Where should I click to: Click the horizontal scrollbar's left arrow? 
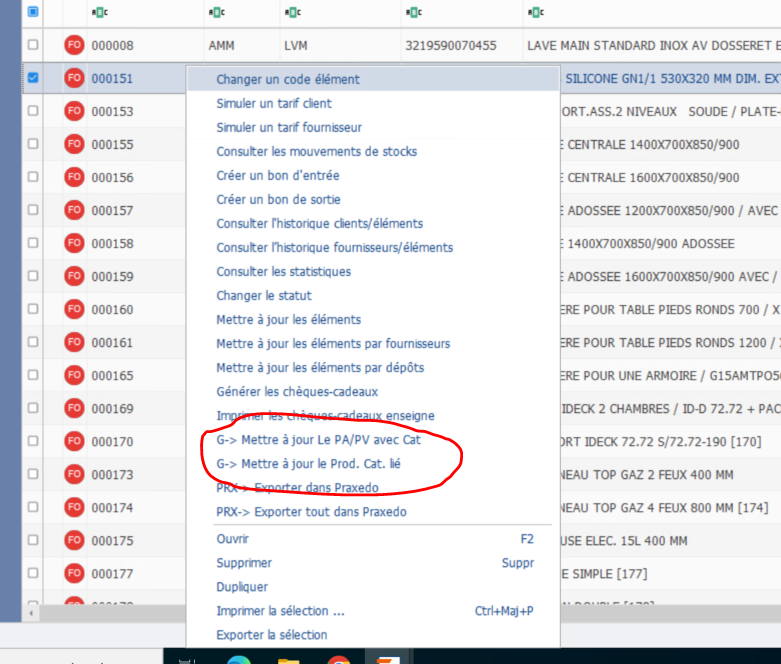(x=33, y=612)
